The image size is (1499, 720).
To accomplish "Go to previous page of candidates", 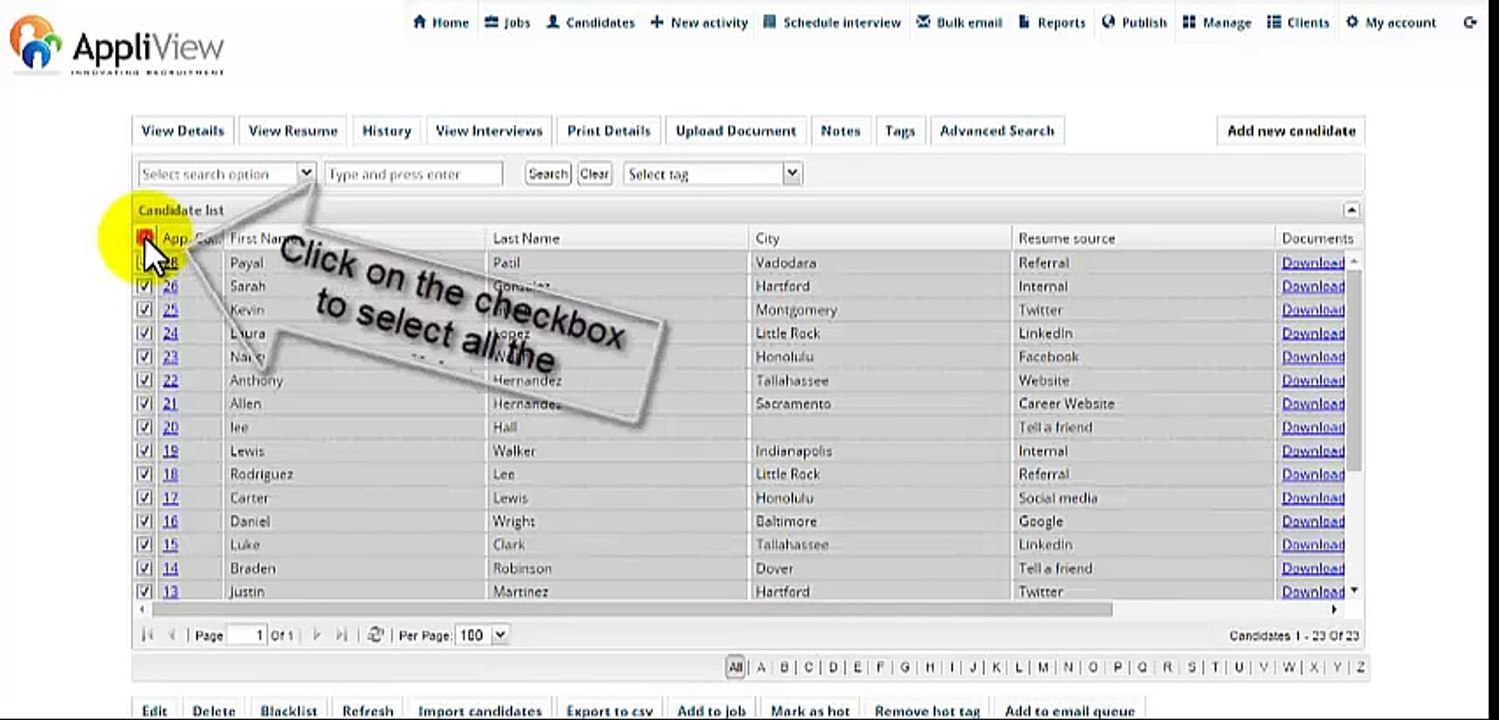I will click(172, 635).
